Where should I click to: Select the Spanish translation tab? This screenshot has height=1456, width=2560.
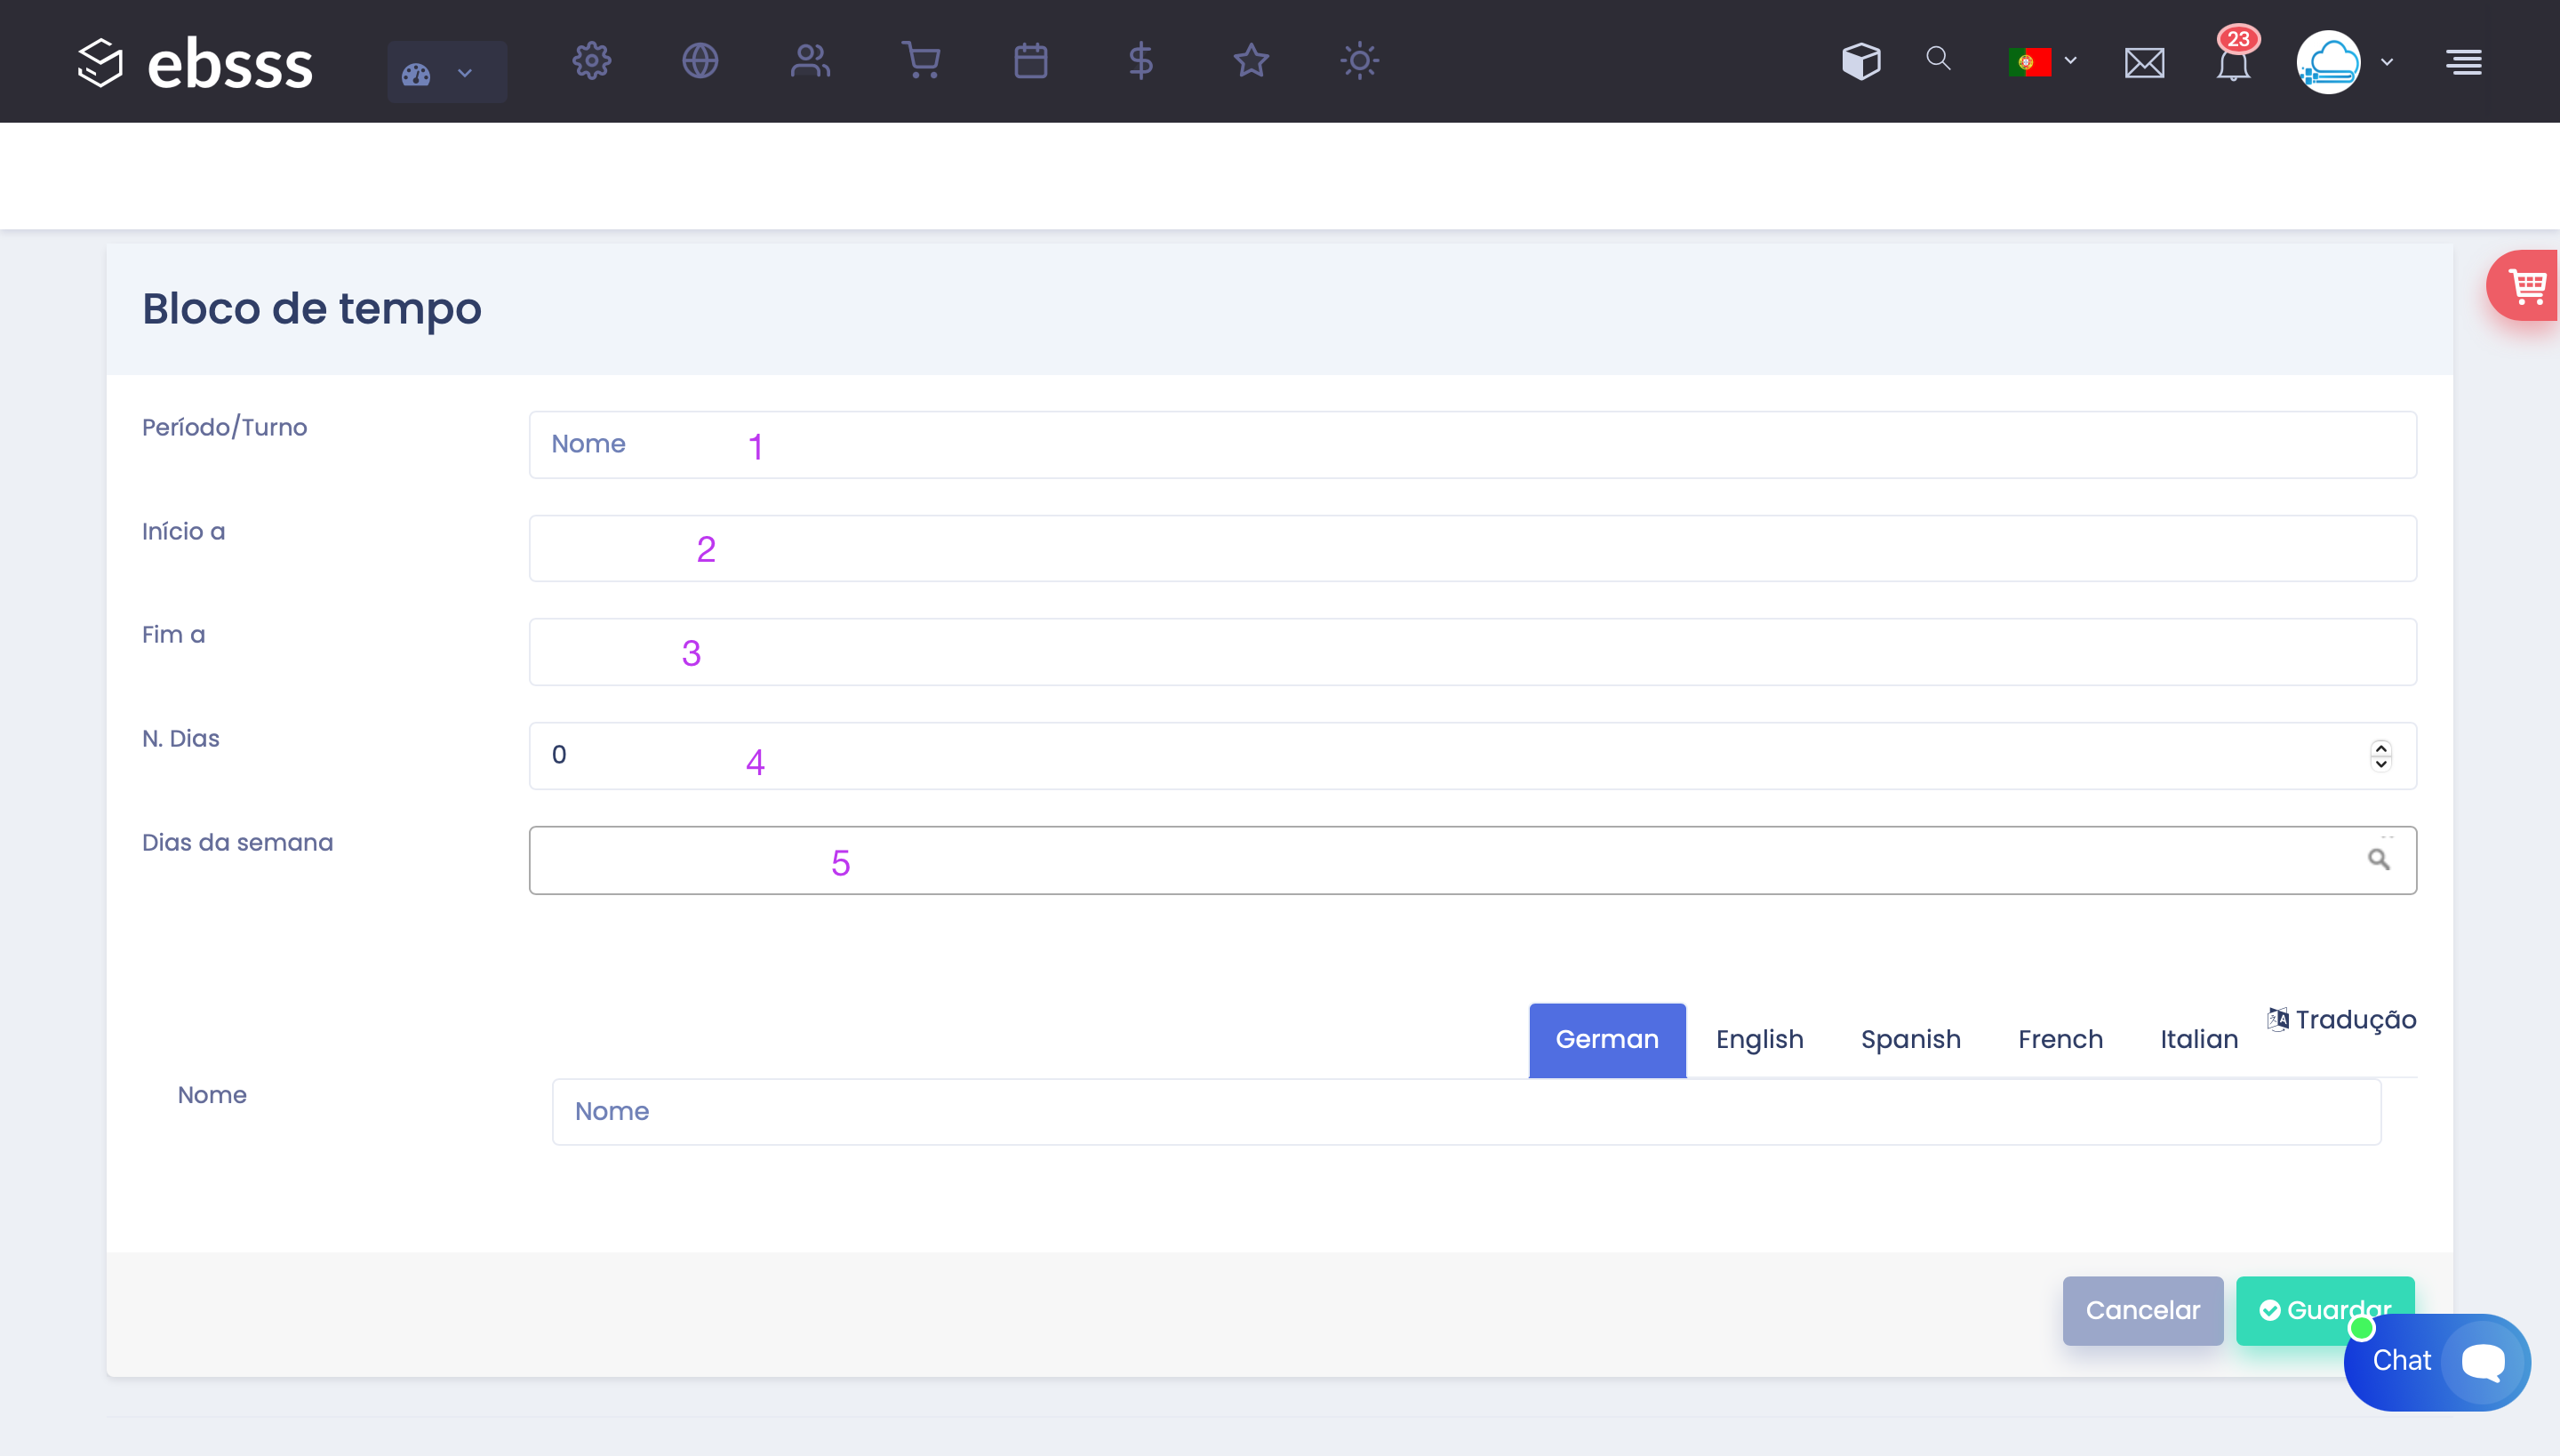click(x=1910, y=1039)
